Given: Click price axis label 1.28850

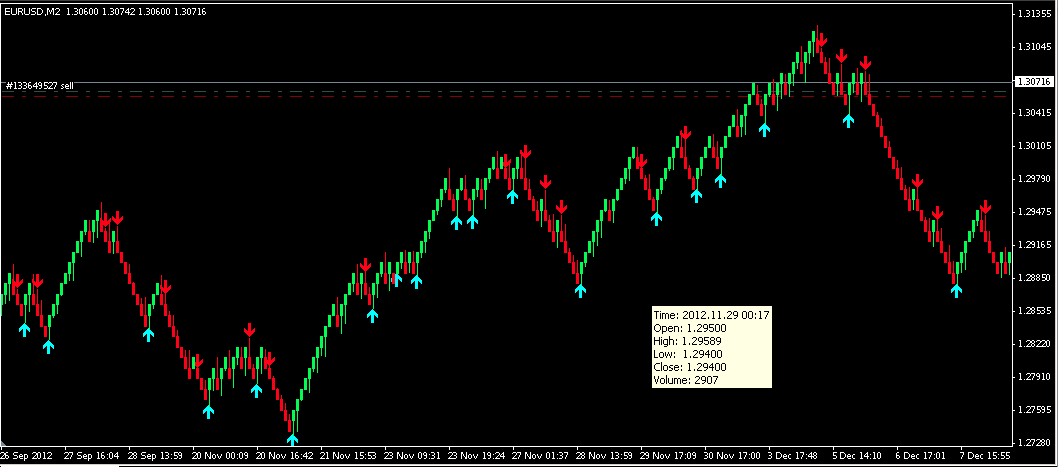Looking at the screenshot, I should click(1036, 277).
